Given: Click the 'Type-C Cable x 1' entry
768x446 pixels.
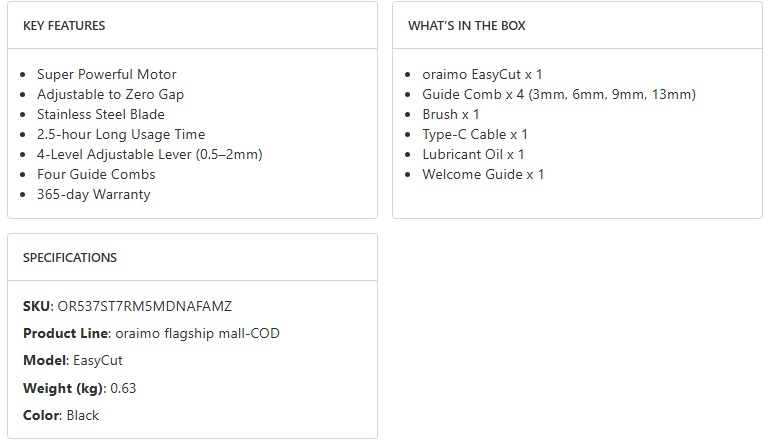Looking at the screenshot, I should [475, 134].
